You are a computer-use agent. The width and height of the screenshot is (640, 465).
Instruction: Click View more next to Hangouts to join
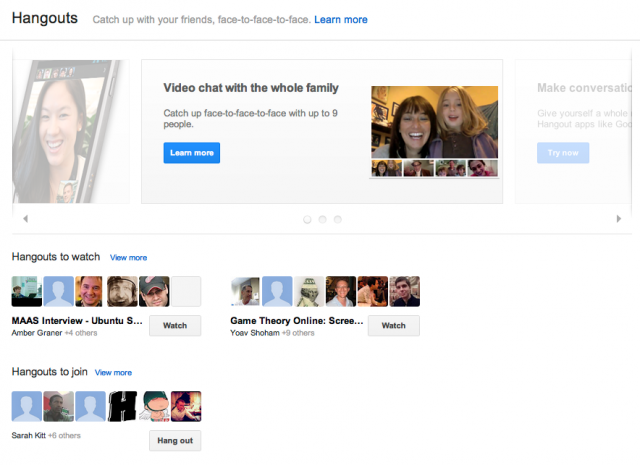113,372
